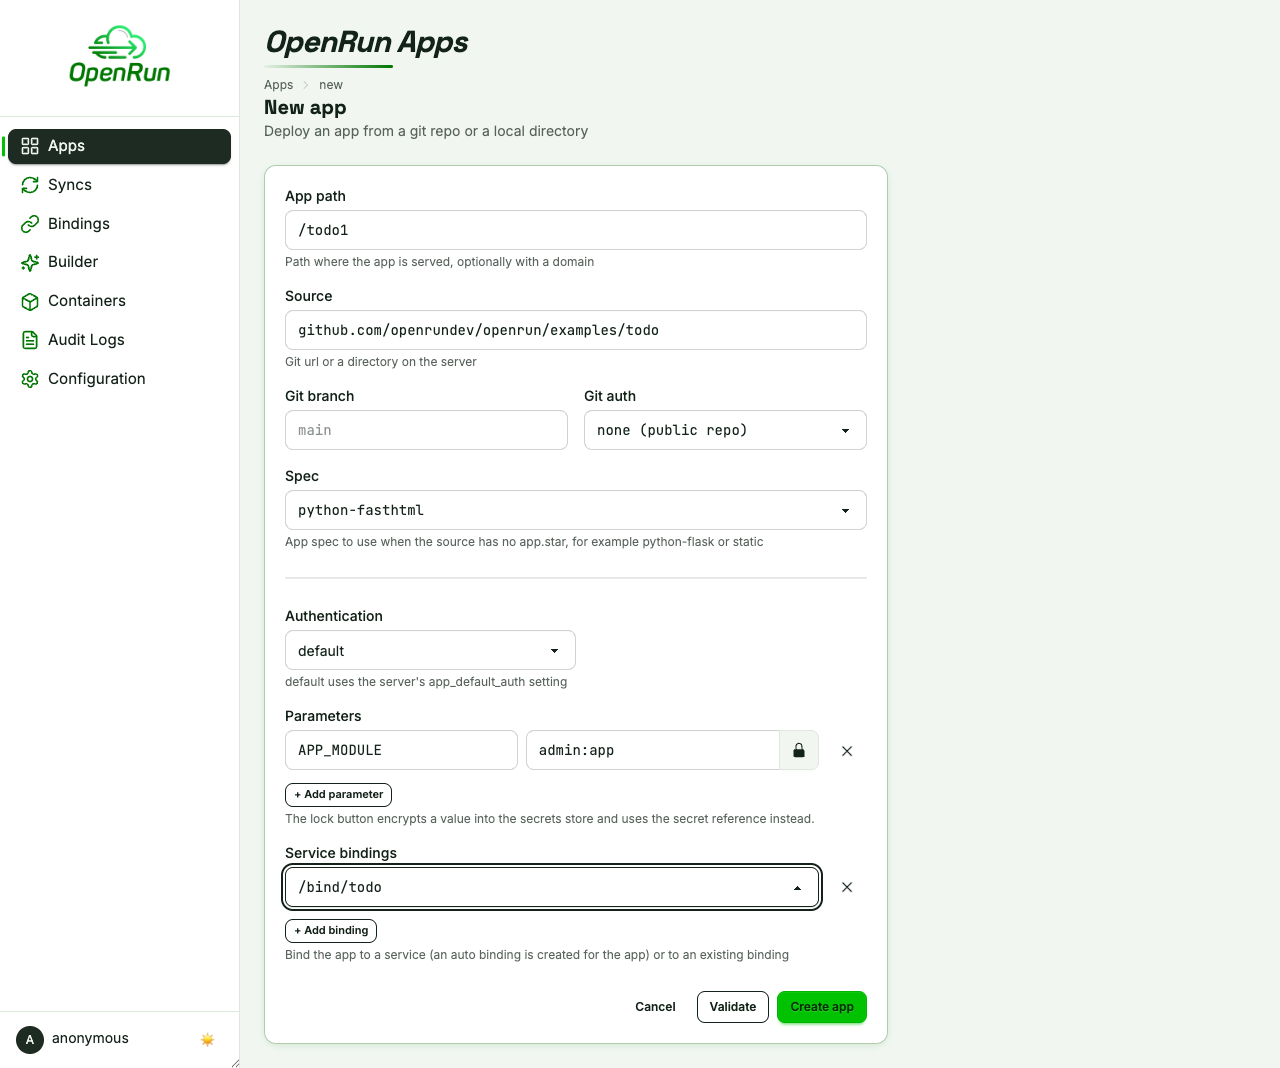Viewport: 1280px width, 1068px height.
Task: Click the lock icon to encrypt the parameter value
Action: [x=799, y=750]
